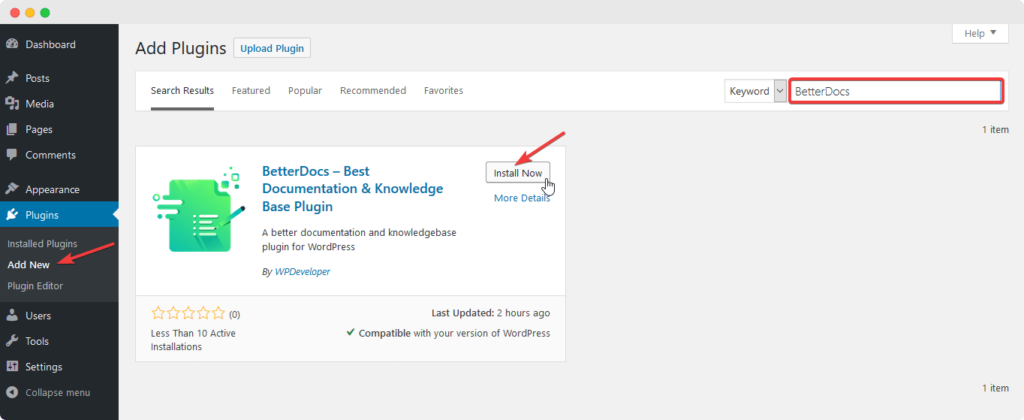The width and height of the screenshot is (1024, 420).
Task: Open the BetterDocs plugin title link
Action: tap(353, 189)
